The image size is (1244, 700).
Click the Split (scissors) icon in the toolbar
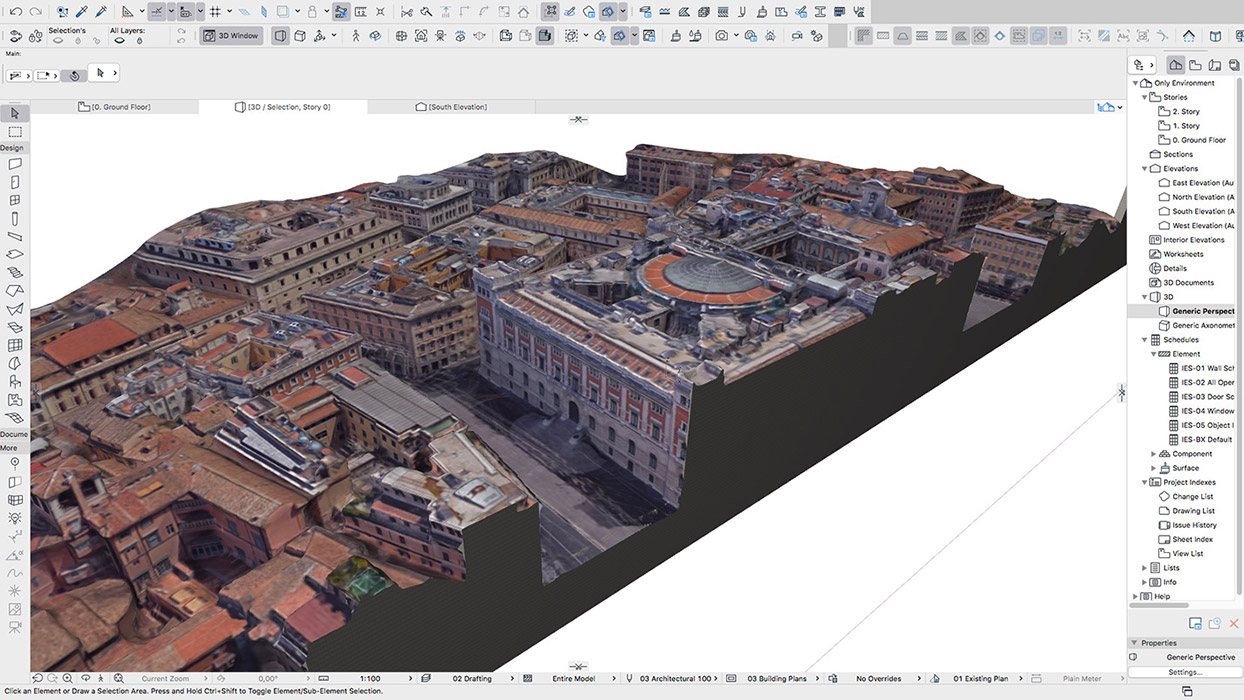(156, 11)
